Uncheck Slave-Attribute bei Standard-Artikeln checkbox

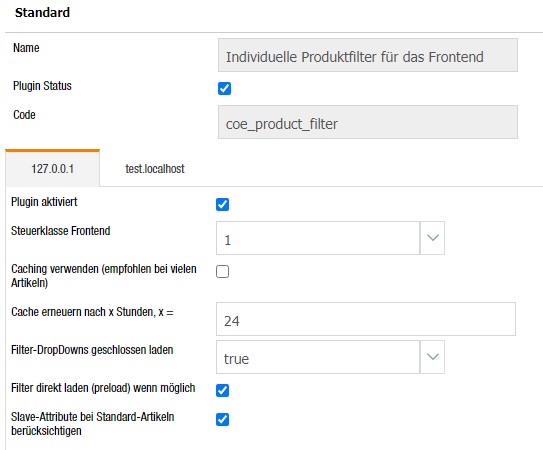click(222, 420)
